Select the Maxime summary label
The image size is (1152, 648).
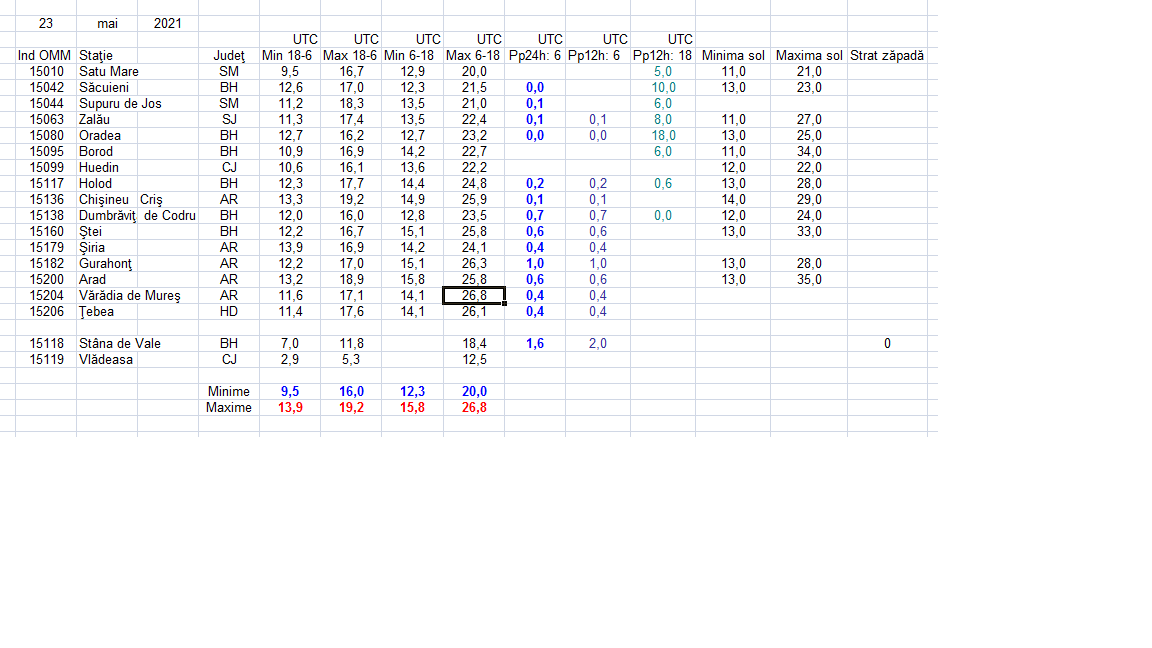click(228, 408)
